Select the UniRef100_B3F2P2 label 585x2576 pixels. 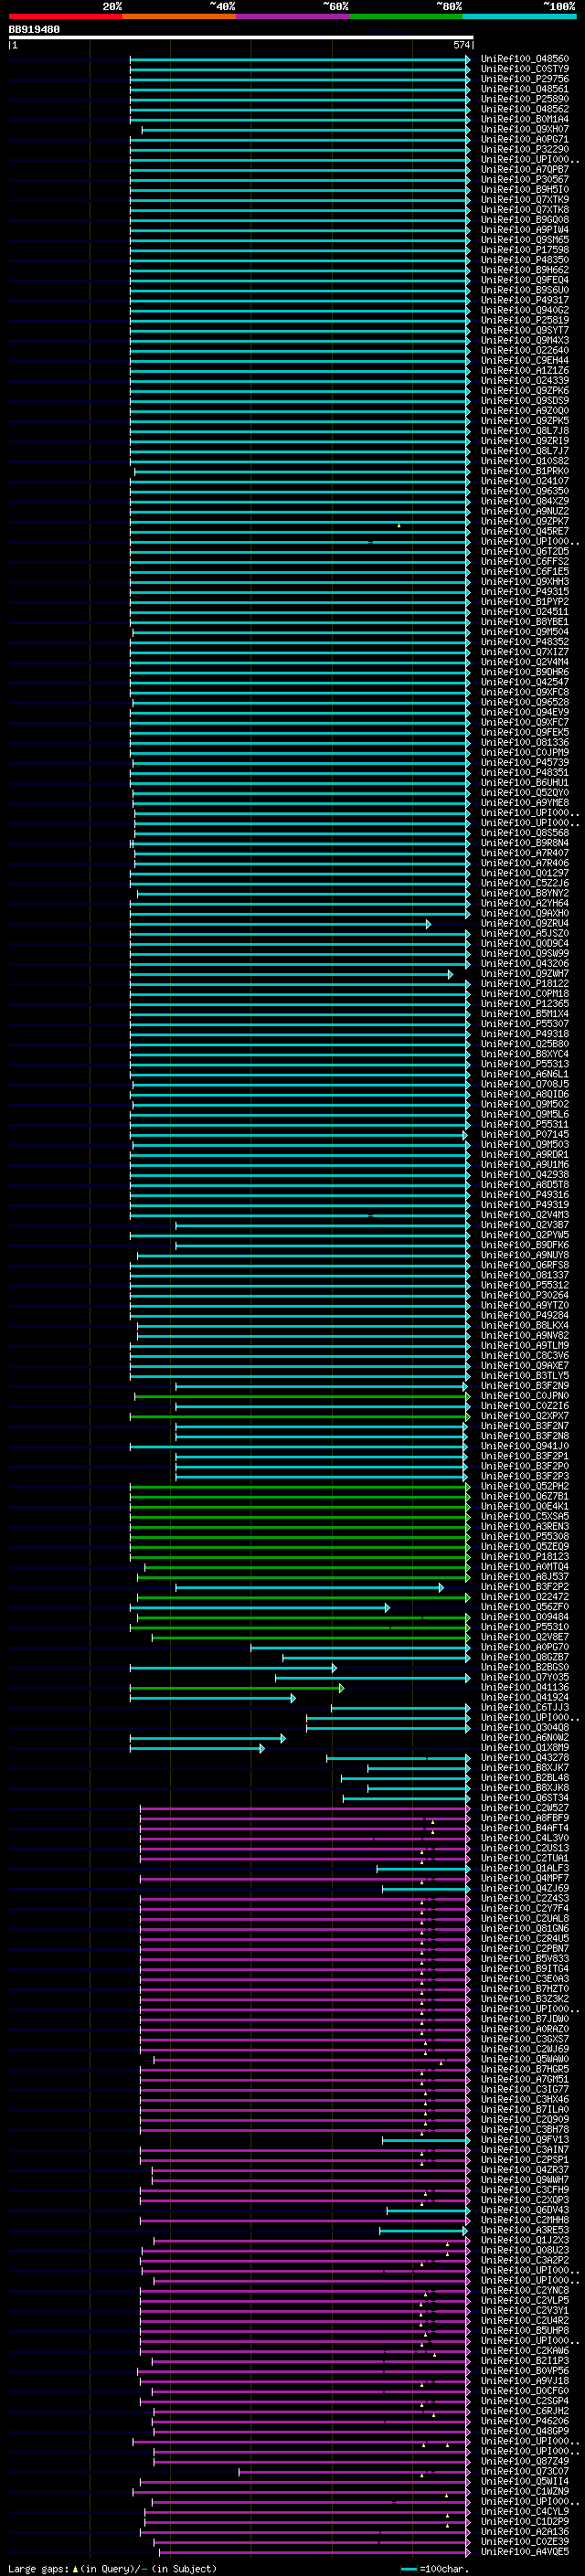tap(524, 1587)
